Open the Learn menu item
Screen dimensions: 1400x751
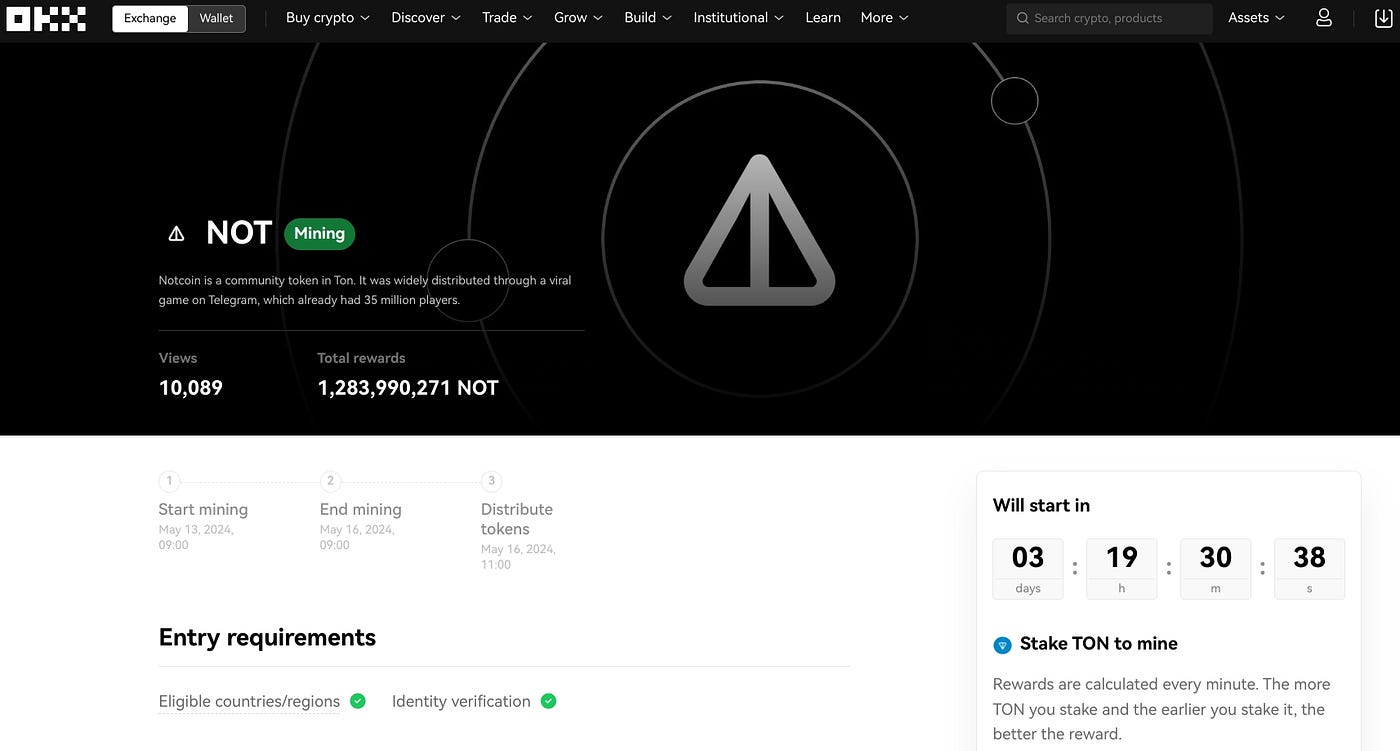[x=822, y=17]
